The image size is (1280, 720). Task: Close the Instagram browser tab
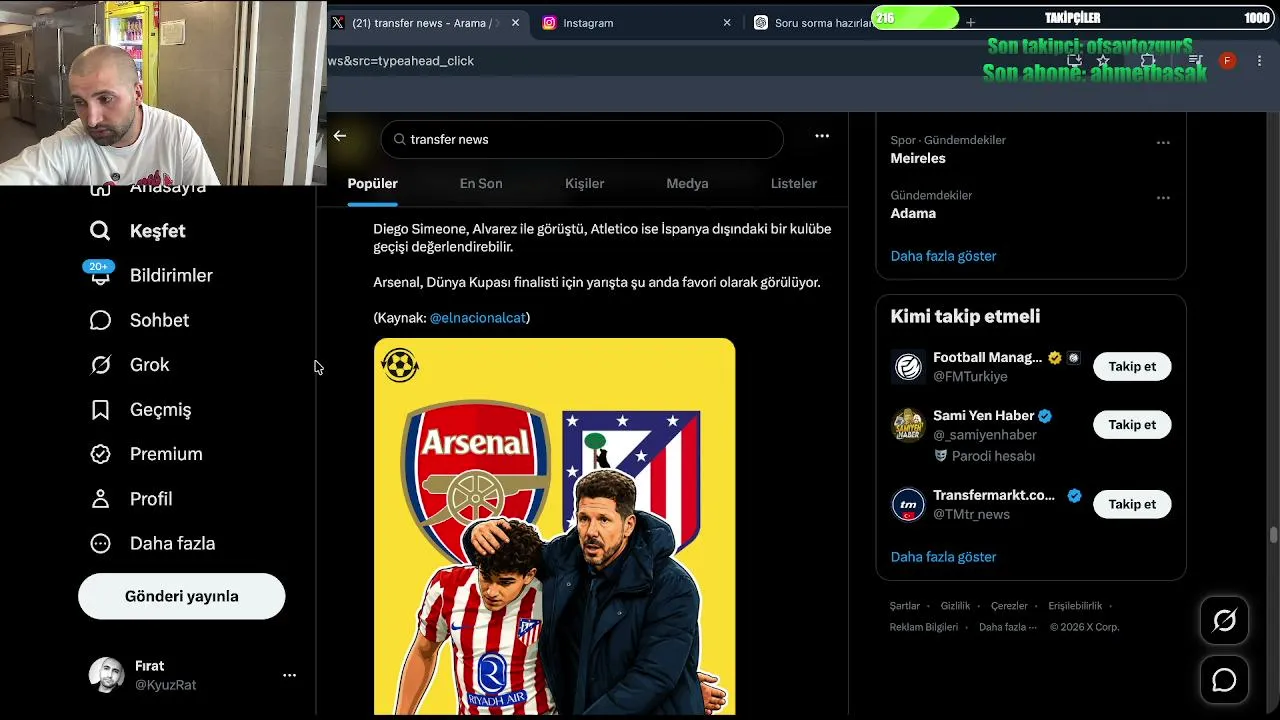coord(727,23)
